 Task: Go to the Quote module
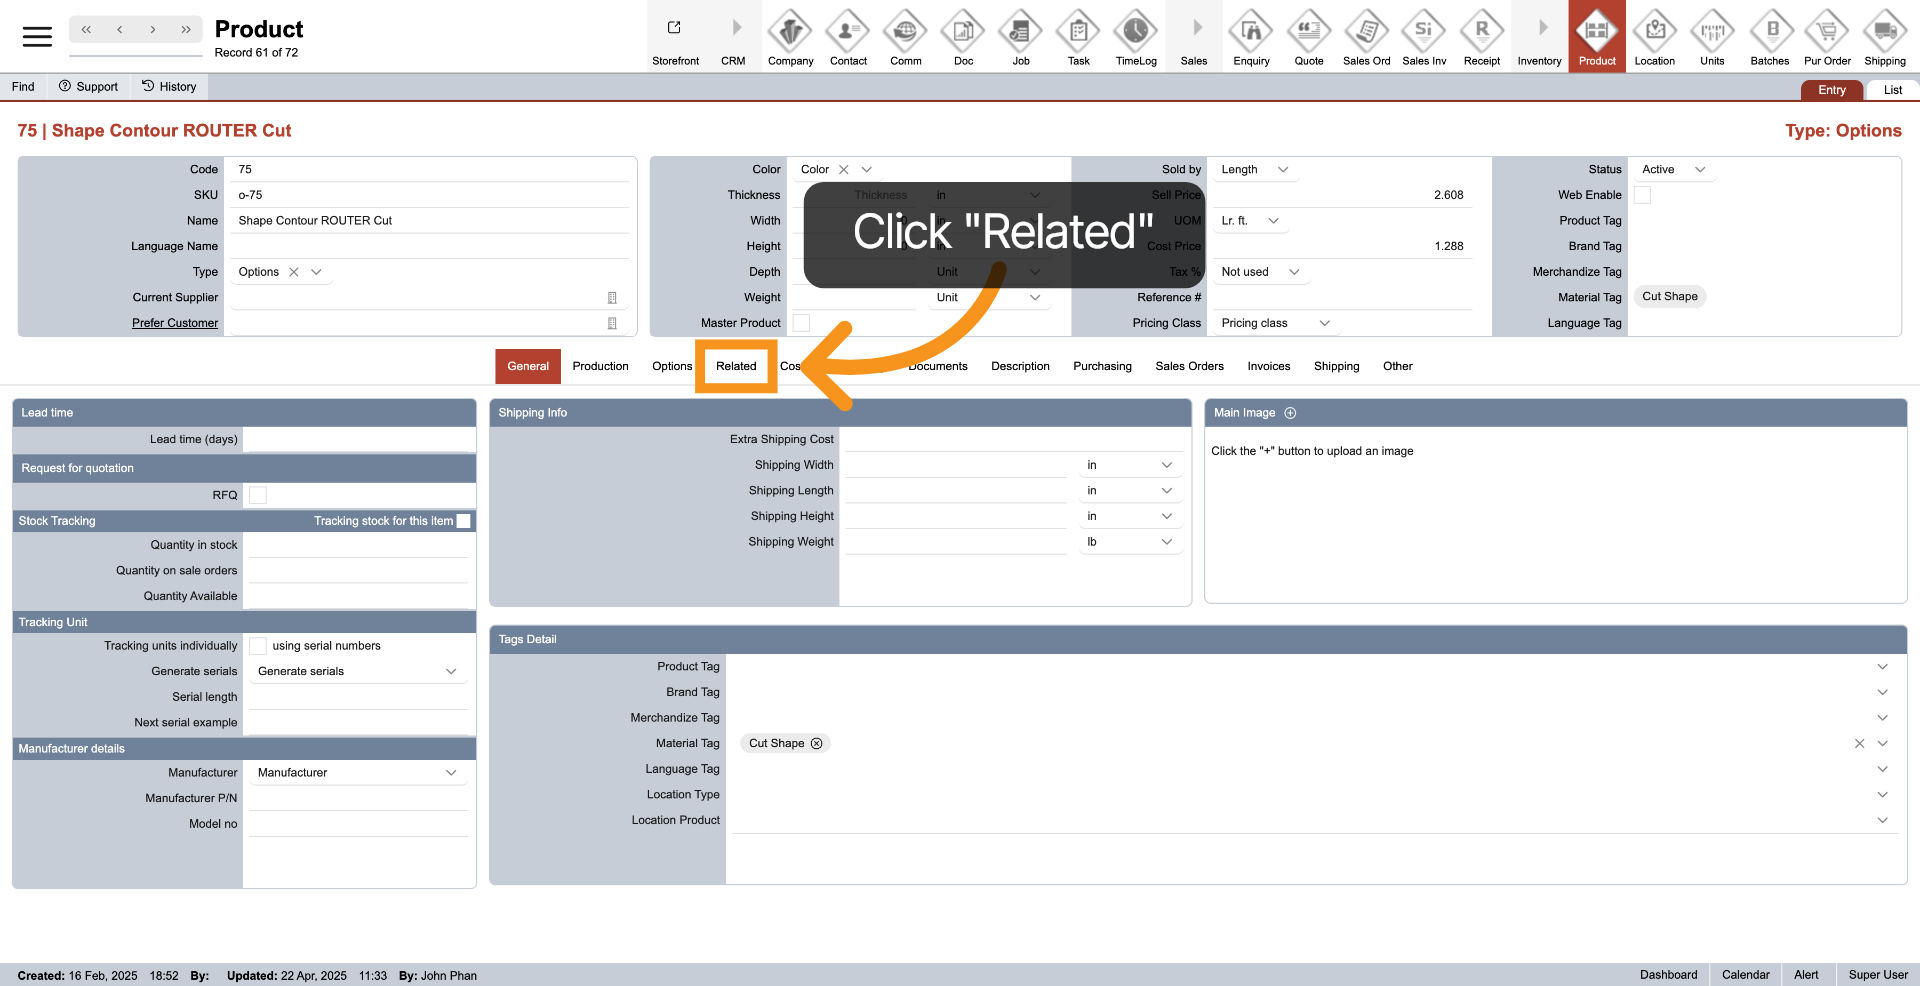[1308, 32]
